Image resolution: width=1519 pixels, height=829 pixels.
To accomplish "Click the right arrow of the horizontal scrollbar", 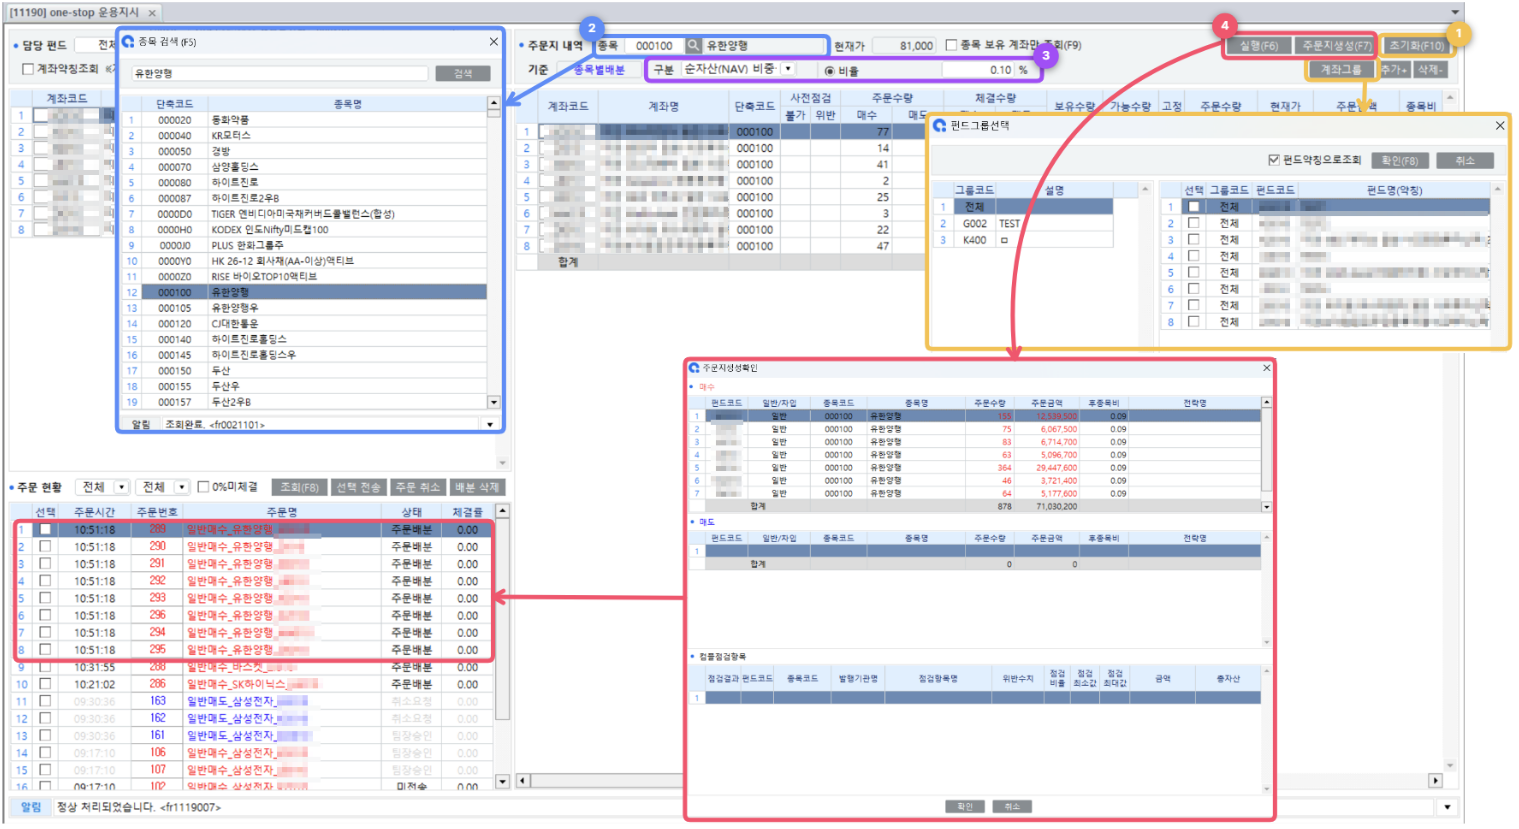I will click(x=1435, y=780).
